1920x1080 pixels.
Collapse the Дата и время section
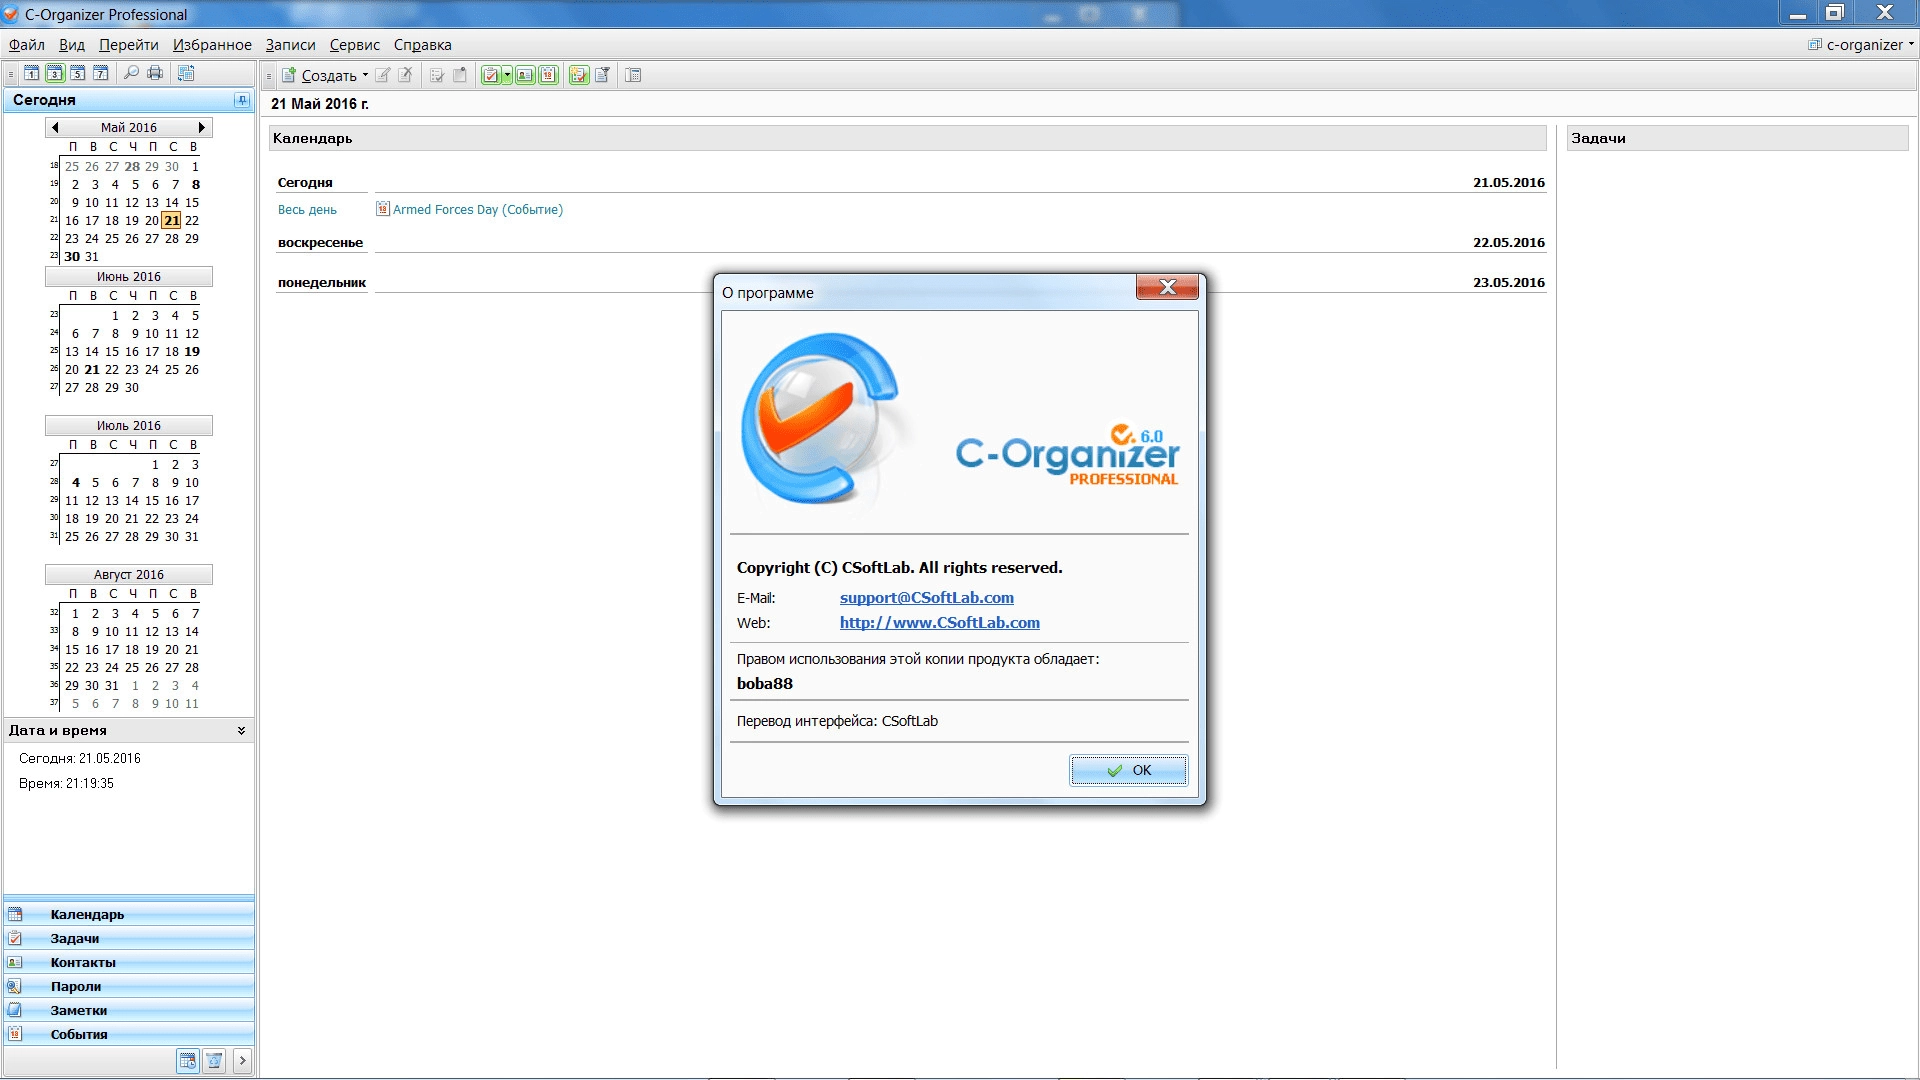click(241, 731)
